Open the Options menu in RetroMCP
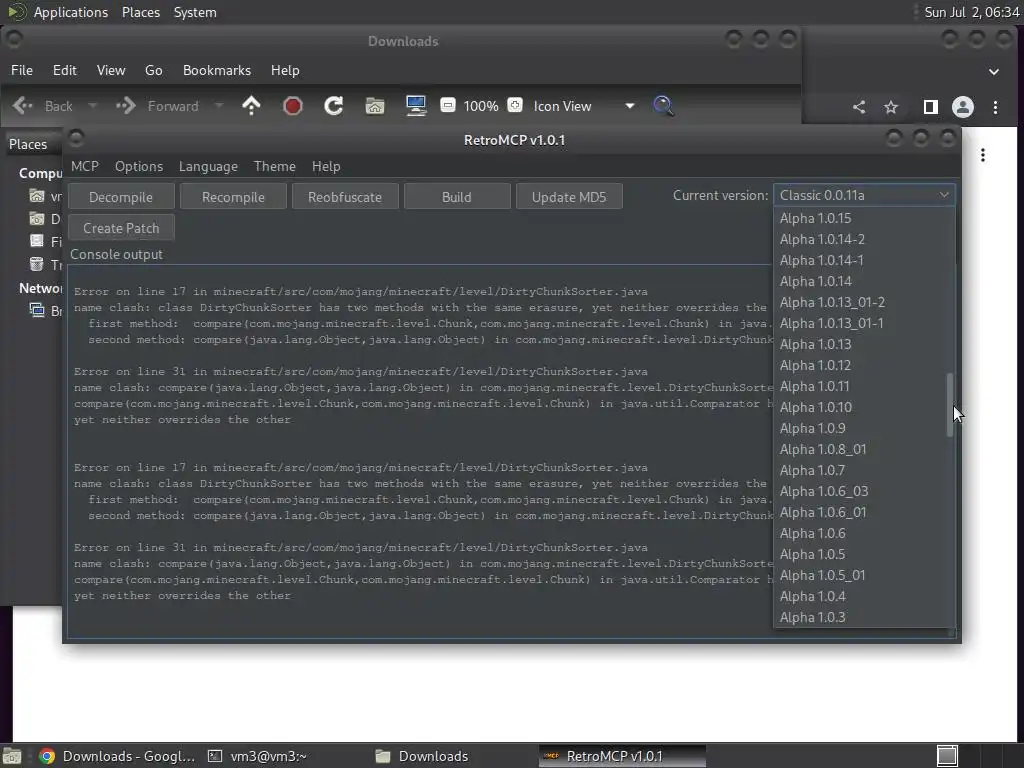Image resolution: width=1024 pixels, height=768 pixels. pos(138,166)
